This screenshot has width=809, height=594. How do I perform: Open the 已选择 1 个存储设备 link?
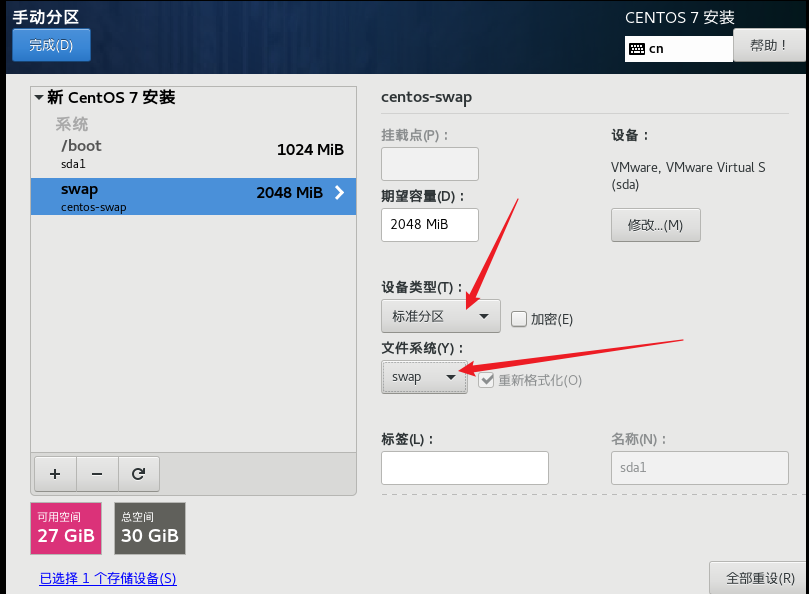point(108,579)
